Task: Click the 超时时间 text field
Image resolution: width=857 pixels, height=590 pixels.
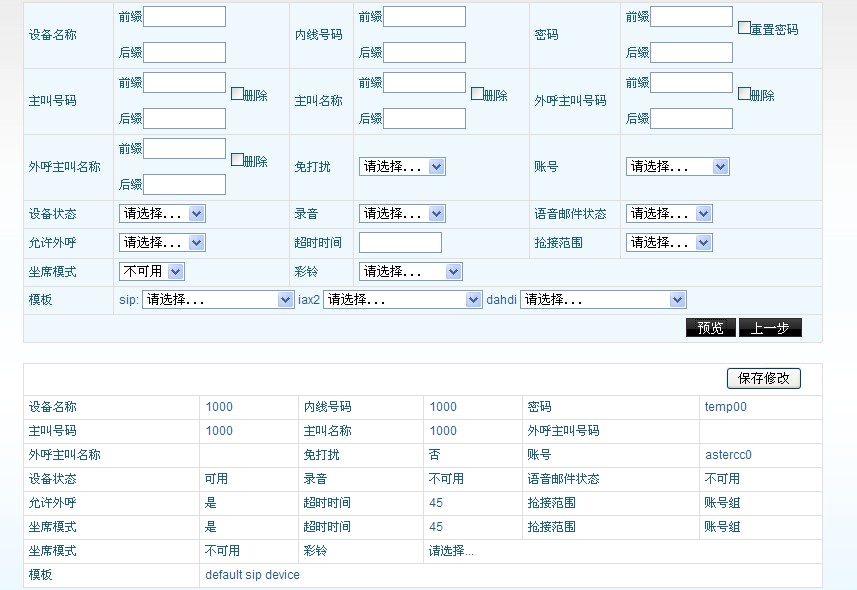Action: (400, 243)
